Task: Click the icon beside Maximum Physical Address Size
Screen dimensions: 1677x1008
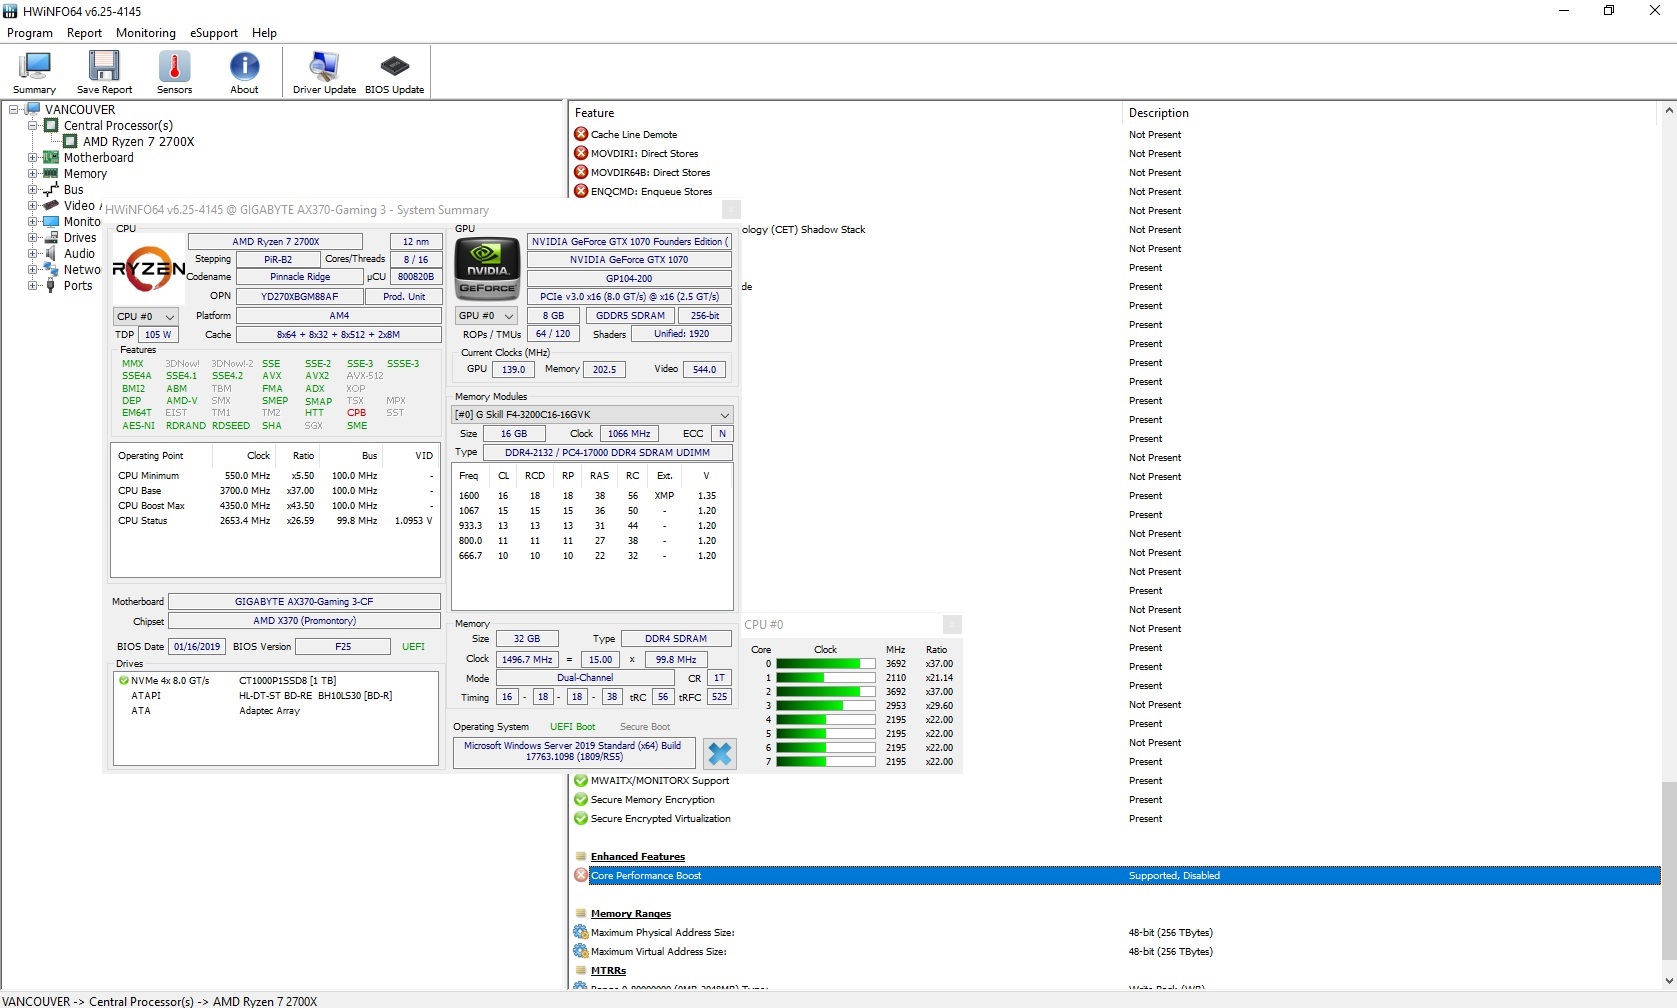Action: (581, 932)
